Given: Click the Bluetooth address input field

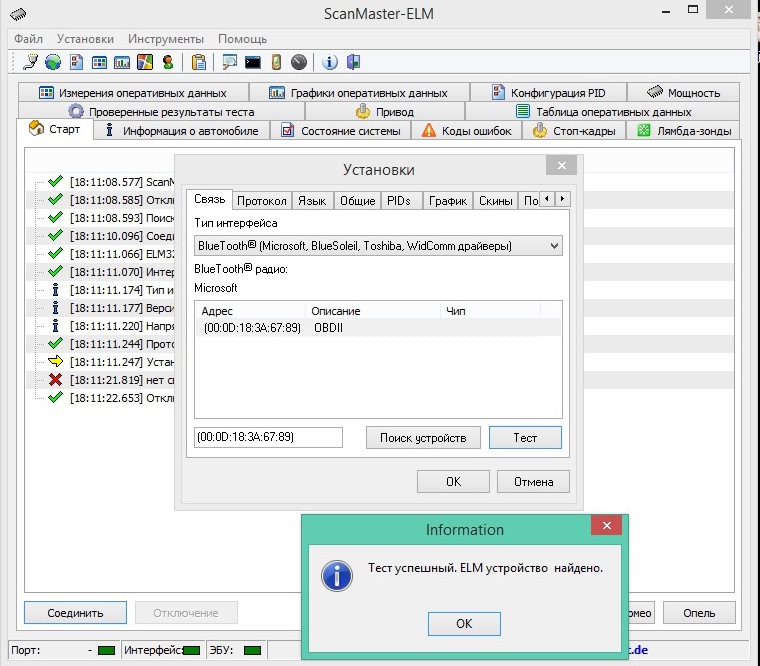Looking at the screenshot, I should coord(268,437).
